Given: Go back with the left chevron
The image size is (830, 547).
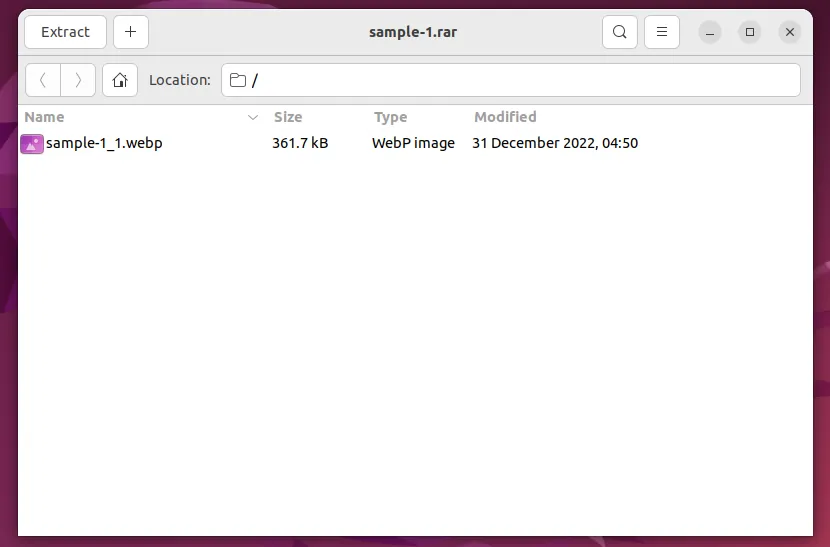Looking at the screenshot, I should point(43,80).
